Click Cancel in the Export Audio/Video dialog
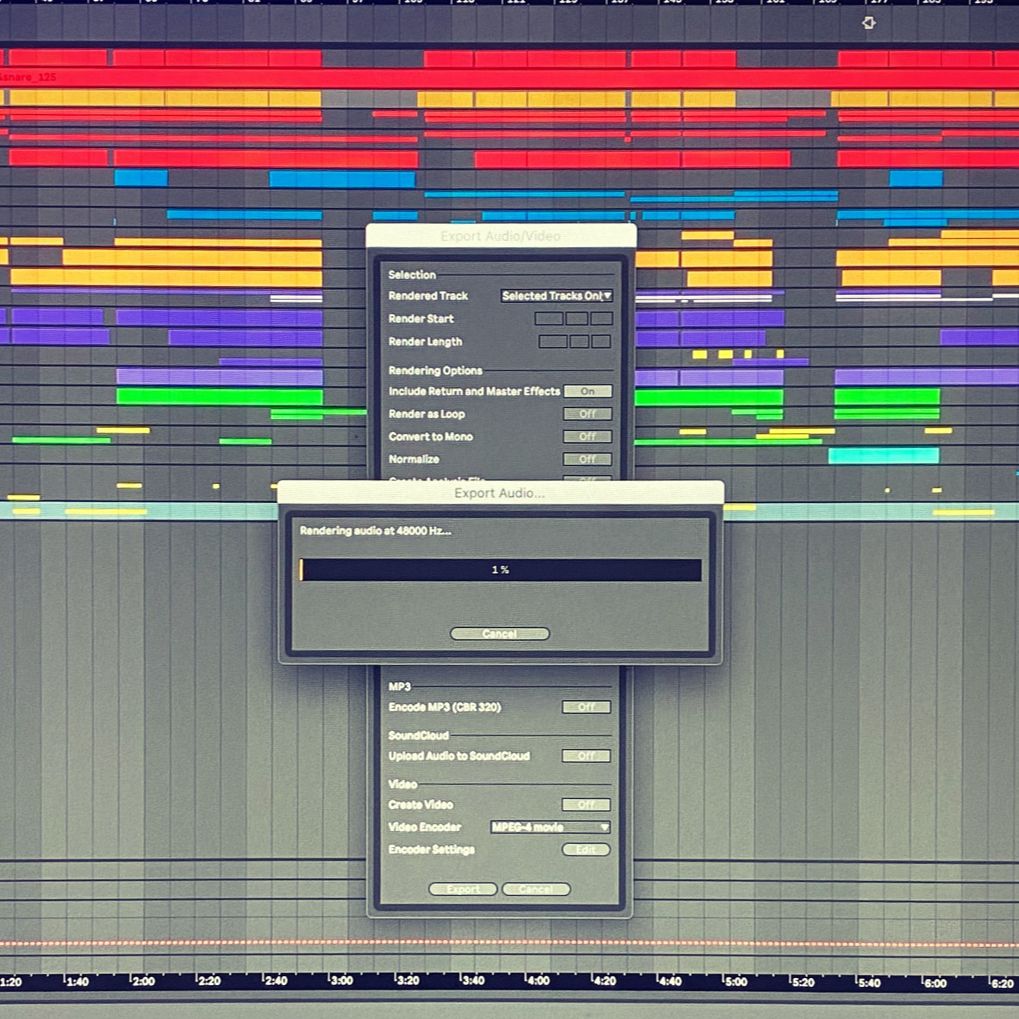Screen dimensions: 1019x1019 [536, 889]
